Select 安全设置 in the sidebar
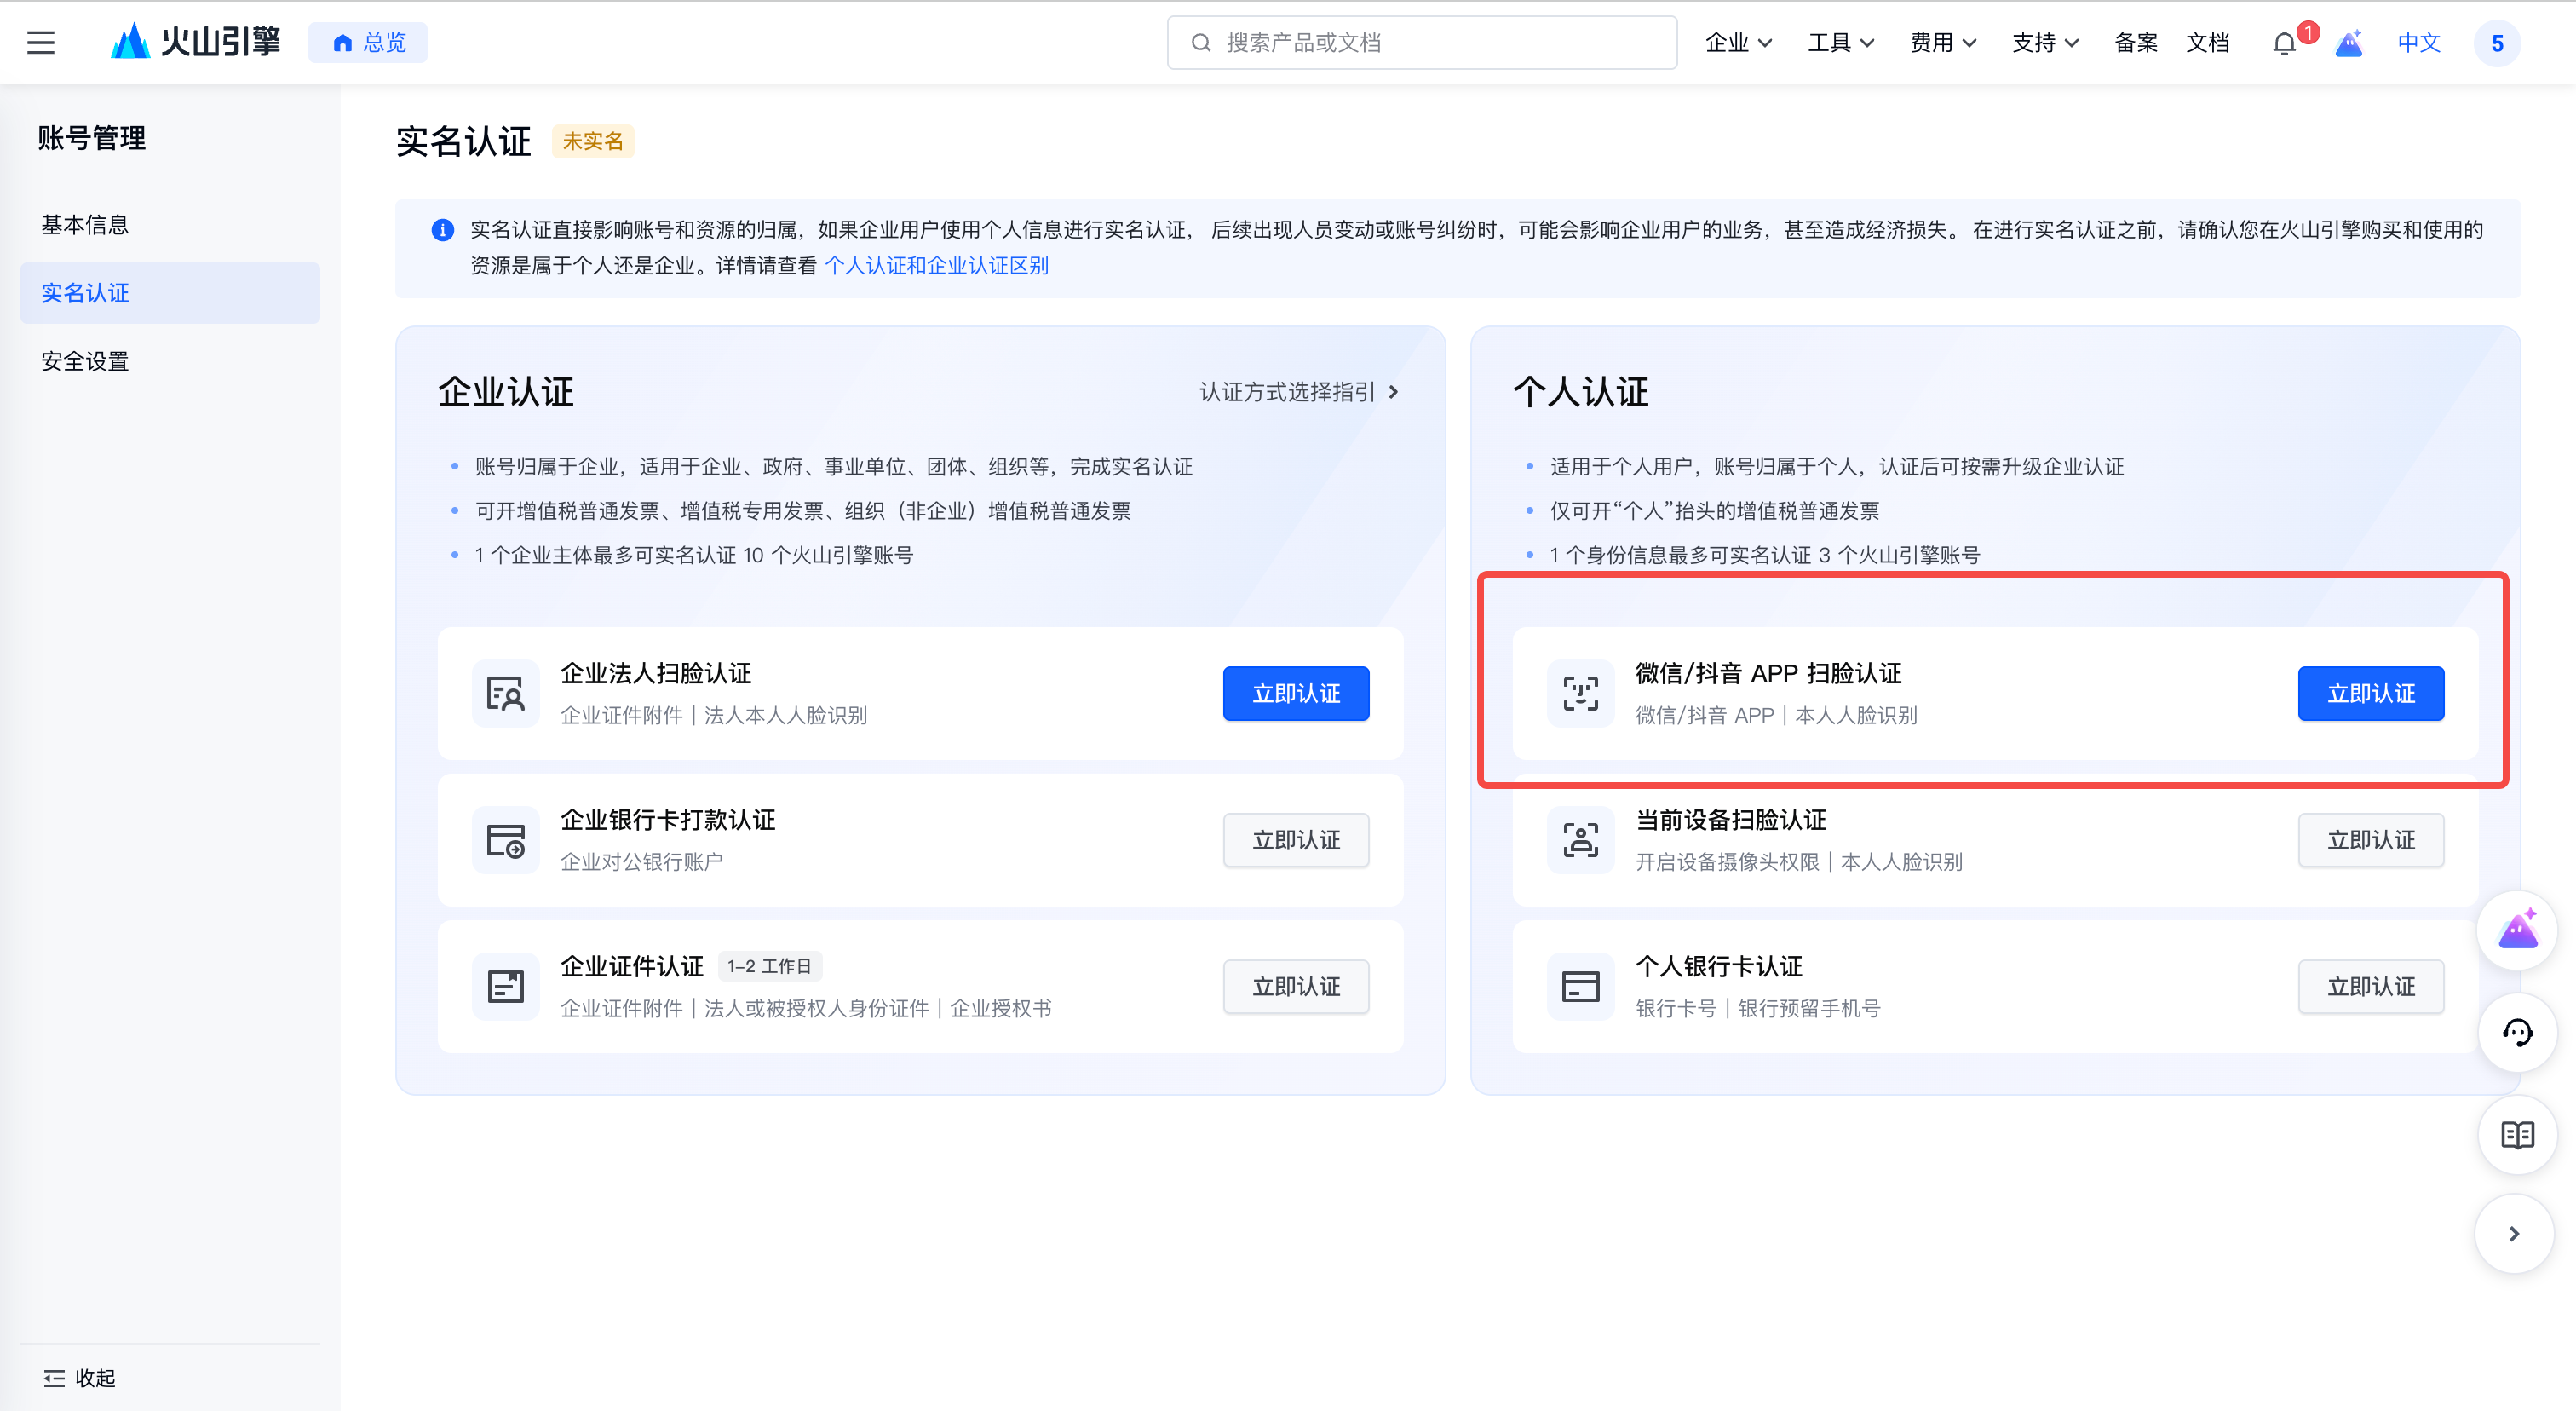 click(84, 361)
